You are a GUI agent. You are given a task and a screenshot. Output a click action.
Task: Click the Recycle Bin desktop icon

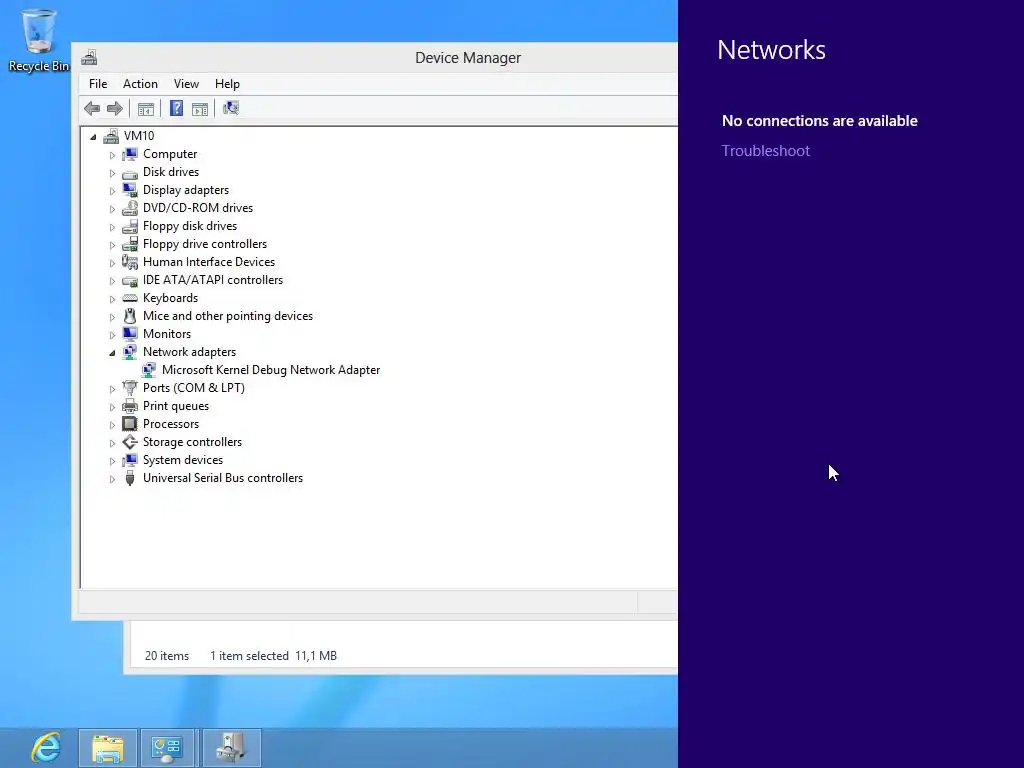pos(39,40)
